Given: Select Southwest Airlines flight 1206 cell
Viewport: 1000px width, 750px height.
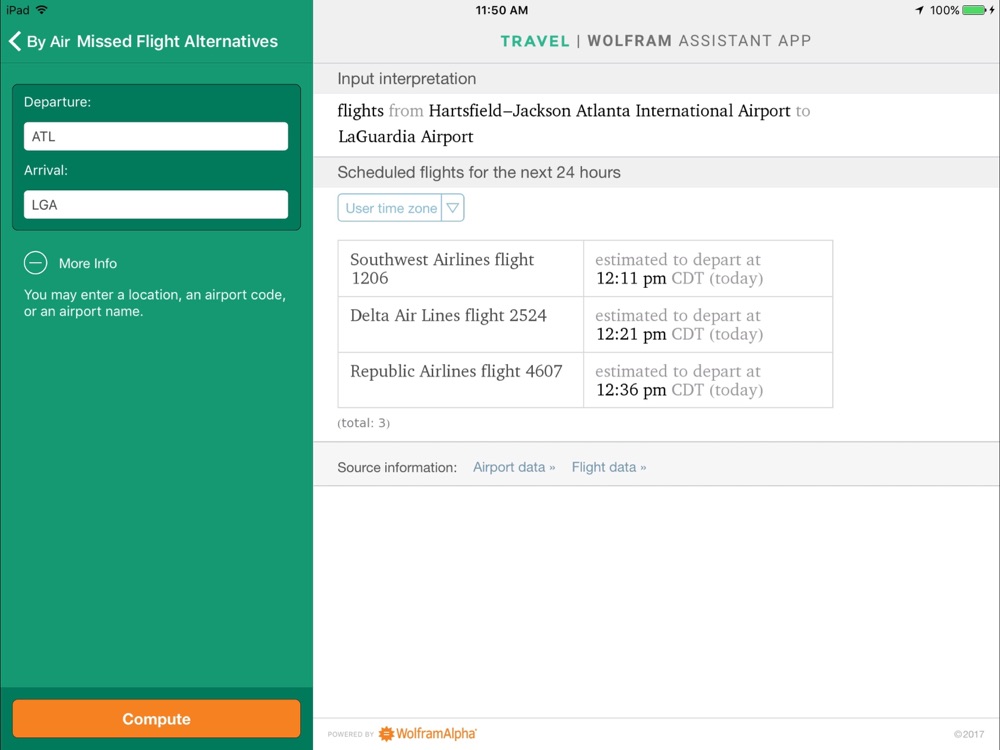Looking at the screenshot, I should pyautogui.click(x=460, y=268).
